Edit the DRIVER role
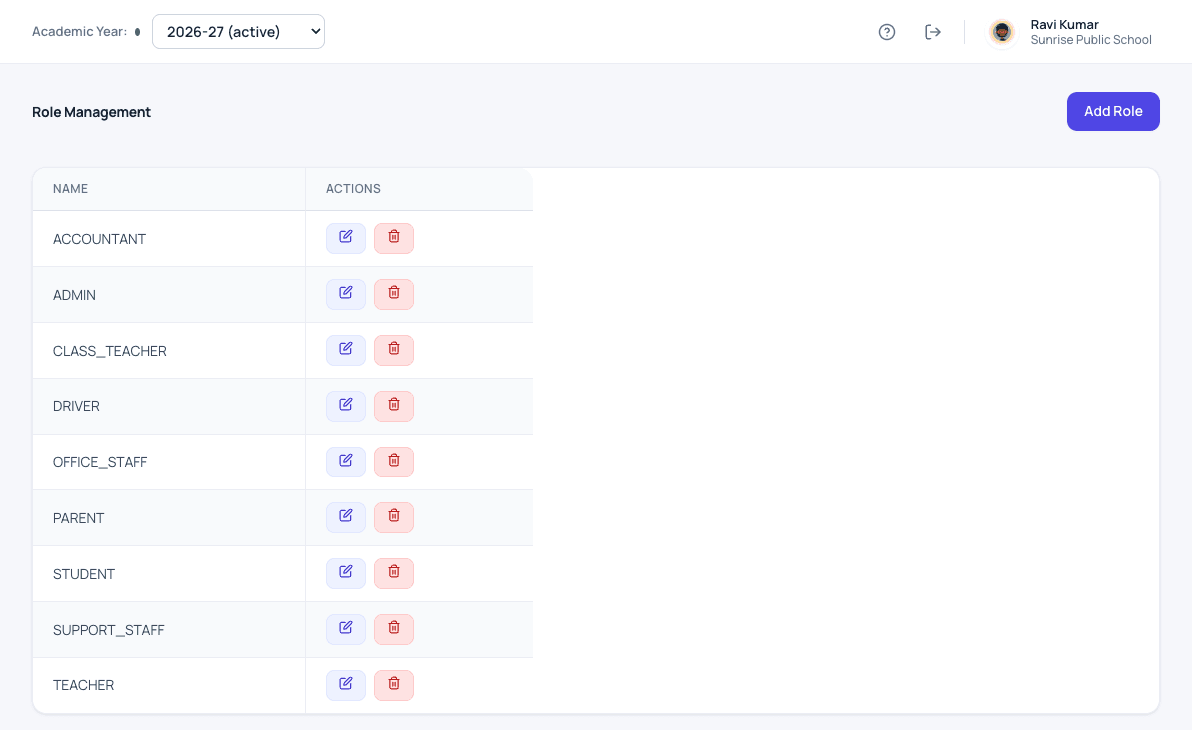The image size is (1192, 730). 346,406
